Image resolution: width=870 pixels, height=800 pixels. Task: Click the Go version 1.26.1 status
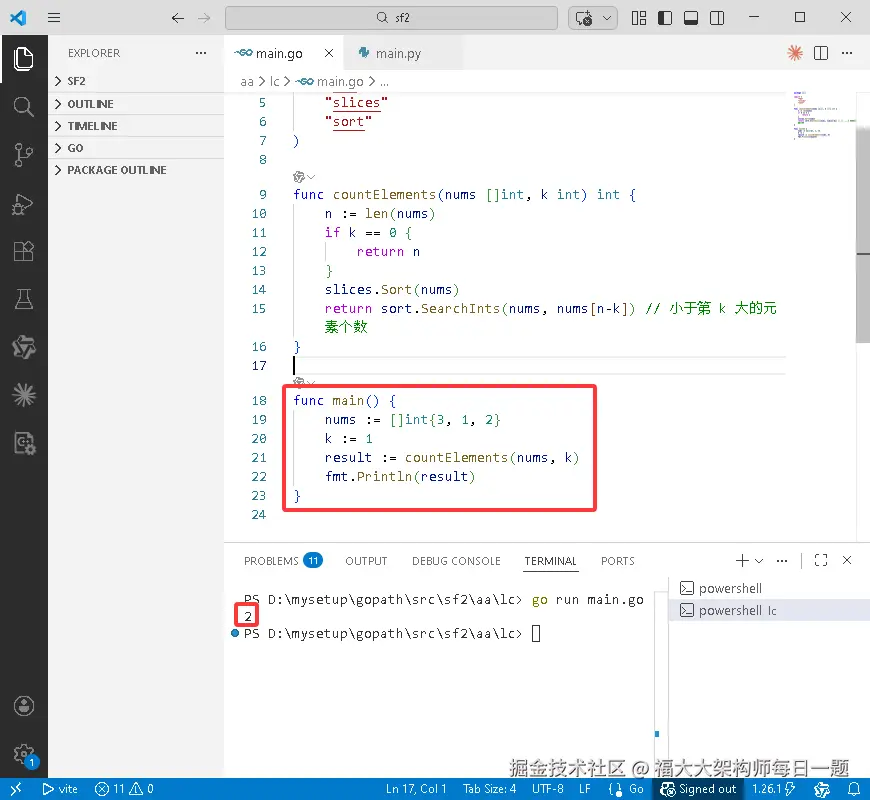[x=773, y=789]
